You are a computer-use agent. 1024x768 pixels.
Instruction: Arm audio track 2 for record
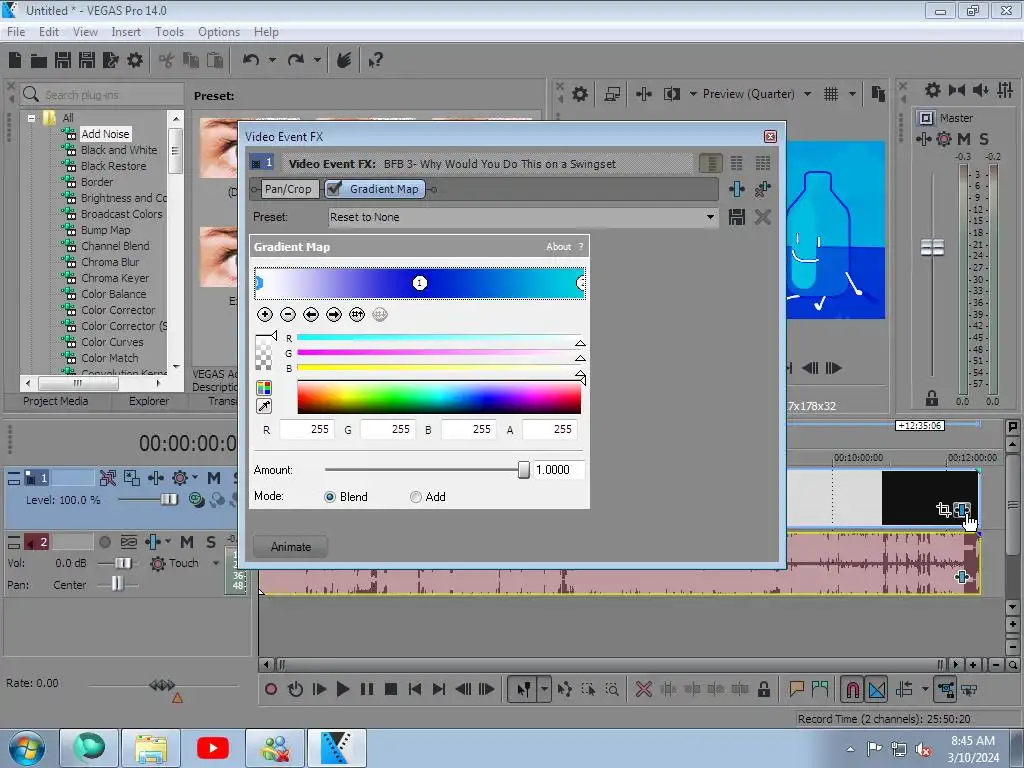tap(104, 542)
